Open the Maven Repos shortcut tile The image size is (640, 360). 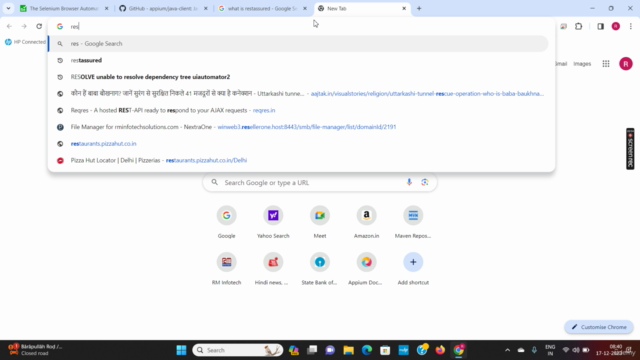[x=413, y=222]
